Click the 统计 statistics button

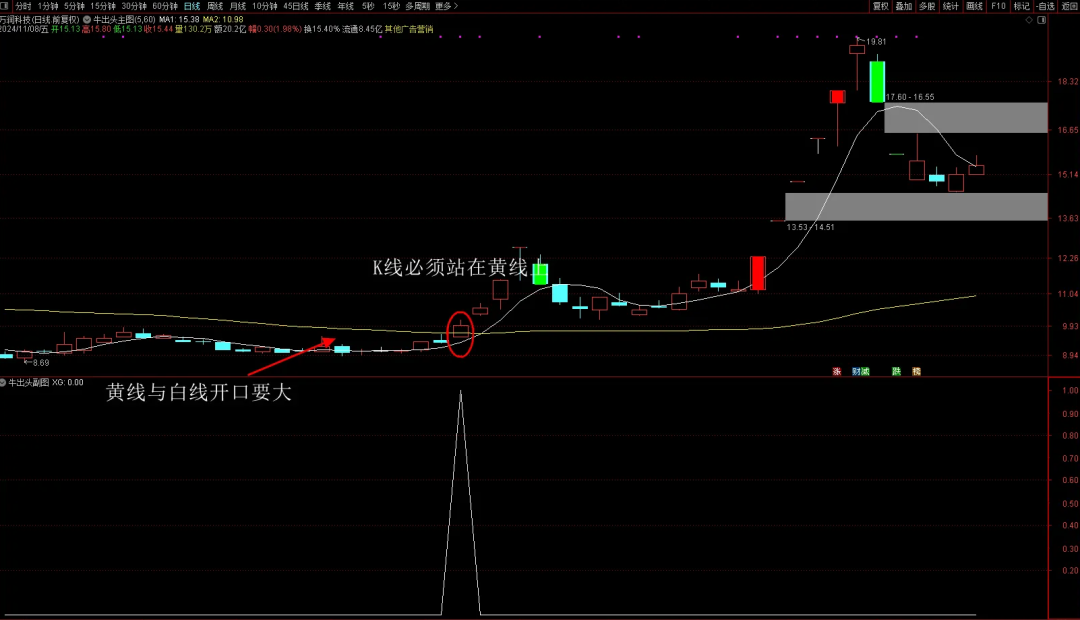tap(951, 6)
